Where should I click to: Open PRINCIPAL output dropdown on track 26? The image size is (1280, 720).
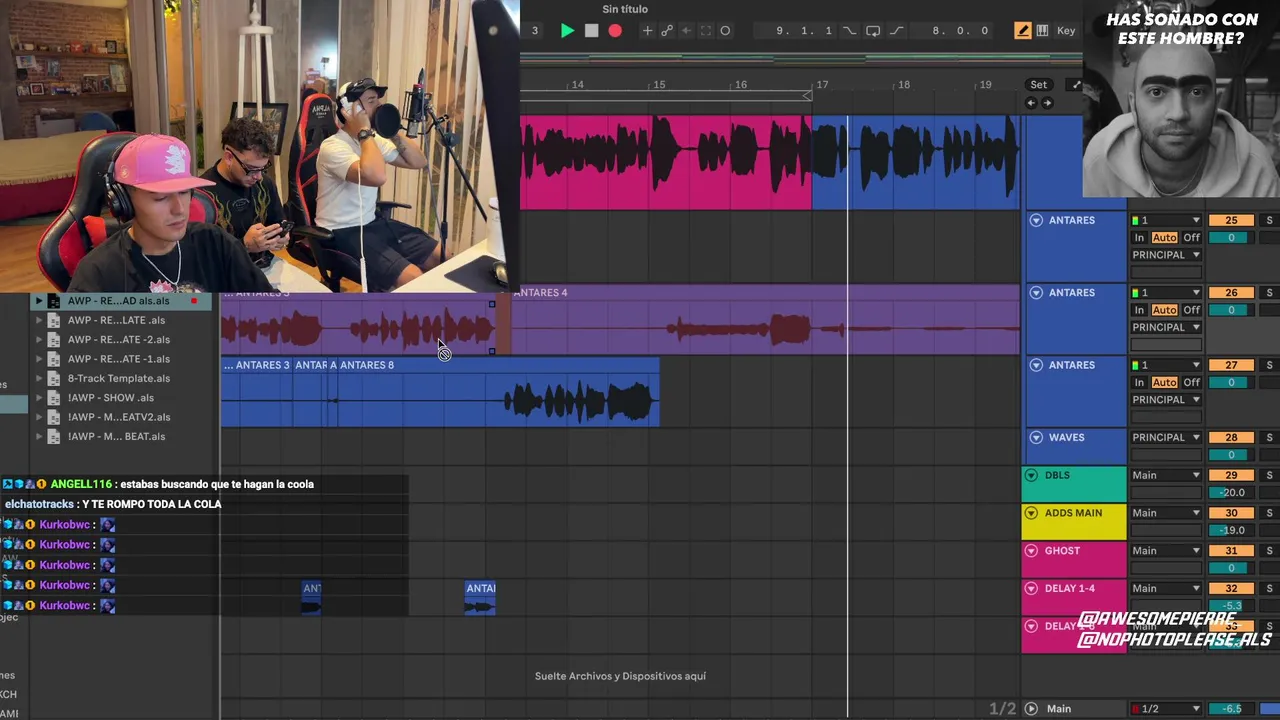pyautogui.click(x=1166, y=327)
